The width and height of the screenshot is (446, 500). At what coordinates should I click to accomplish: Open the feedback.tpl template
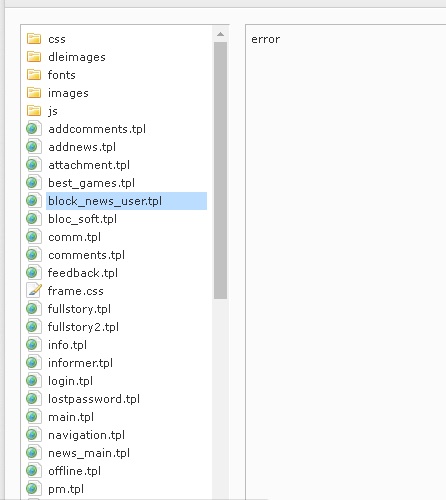[83, 273]
